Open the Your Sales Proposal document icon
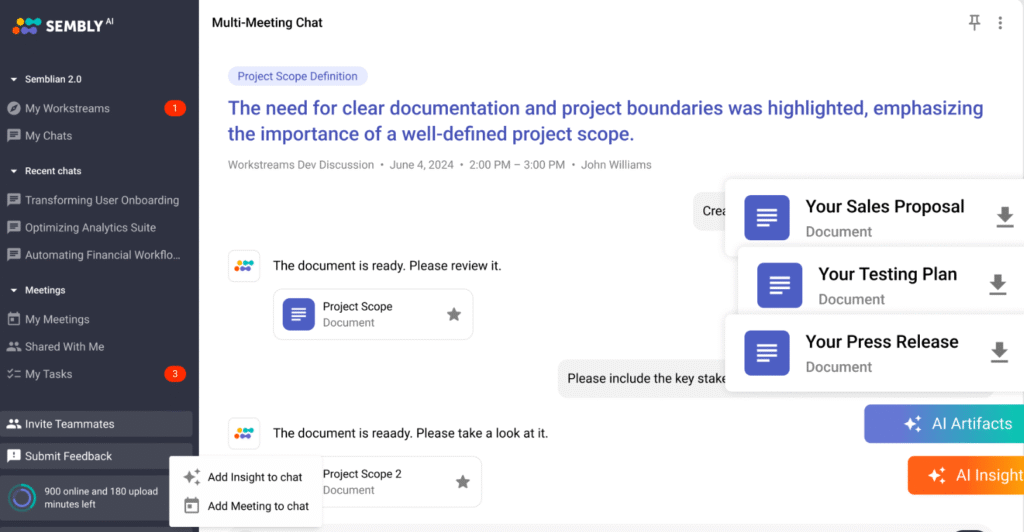 767,217
